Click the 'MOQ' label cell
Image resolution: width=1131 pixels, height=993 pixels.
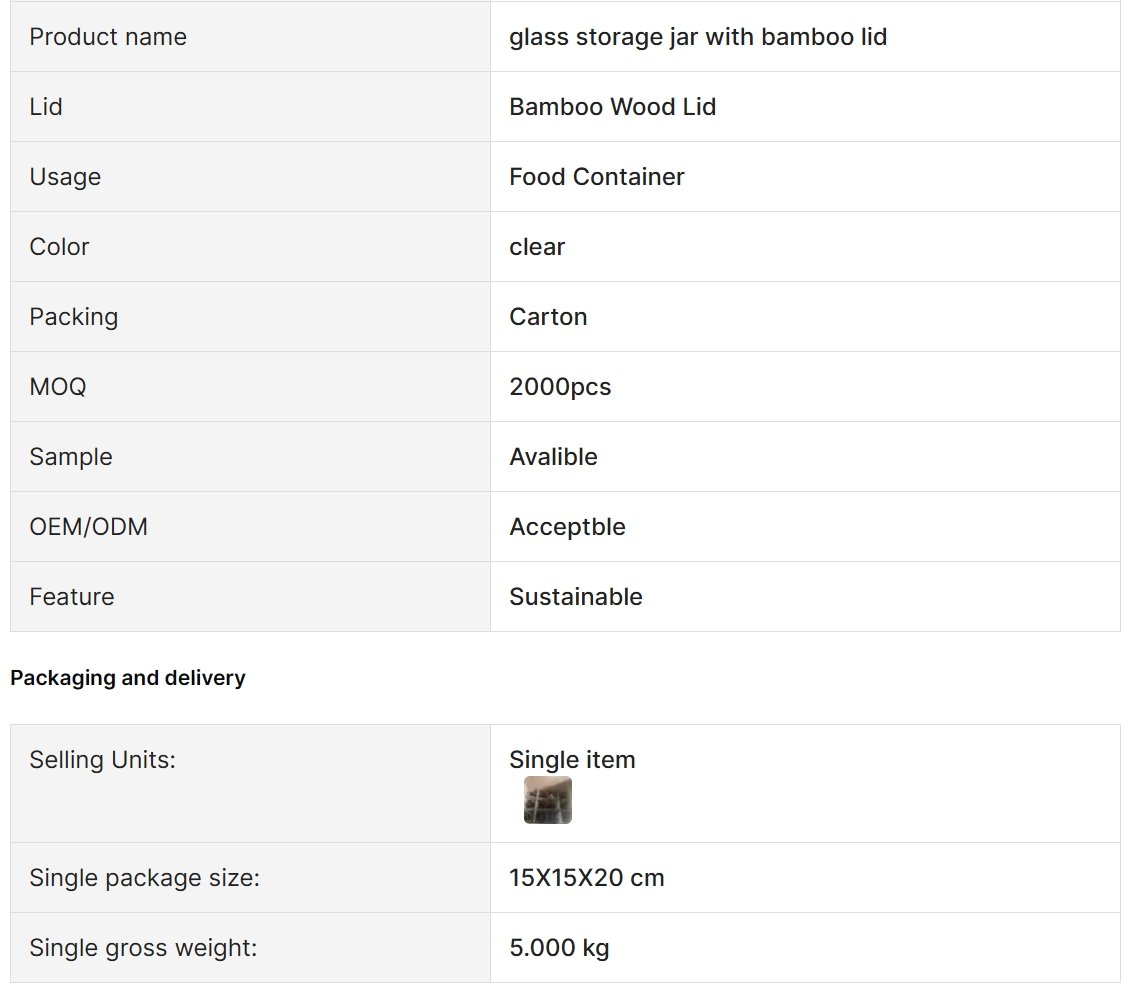(x=250, y=387)
